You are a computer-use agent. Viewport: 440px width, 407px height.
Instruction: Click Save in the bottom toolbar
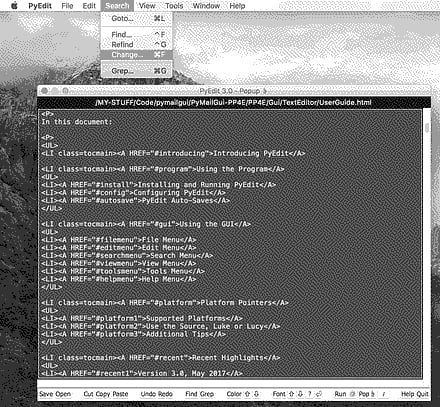pos(46,394)
